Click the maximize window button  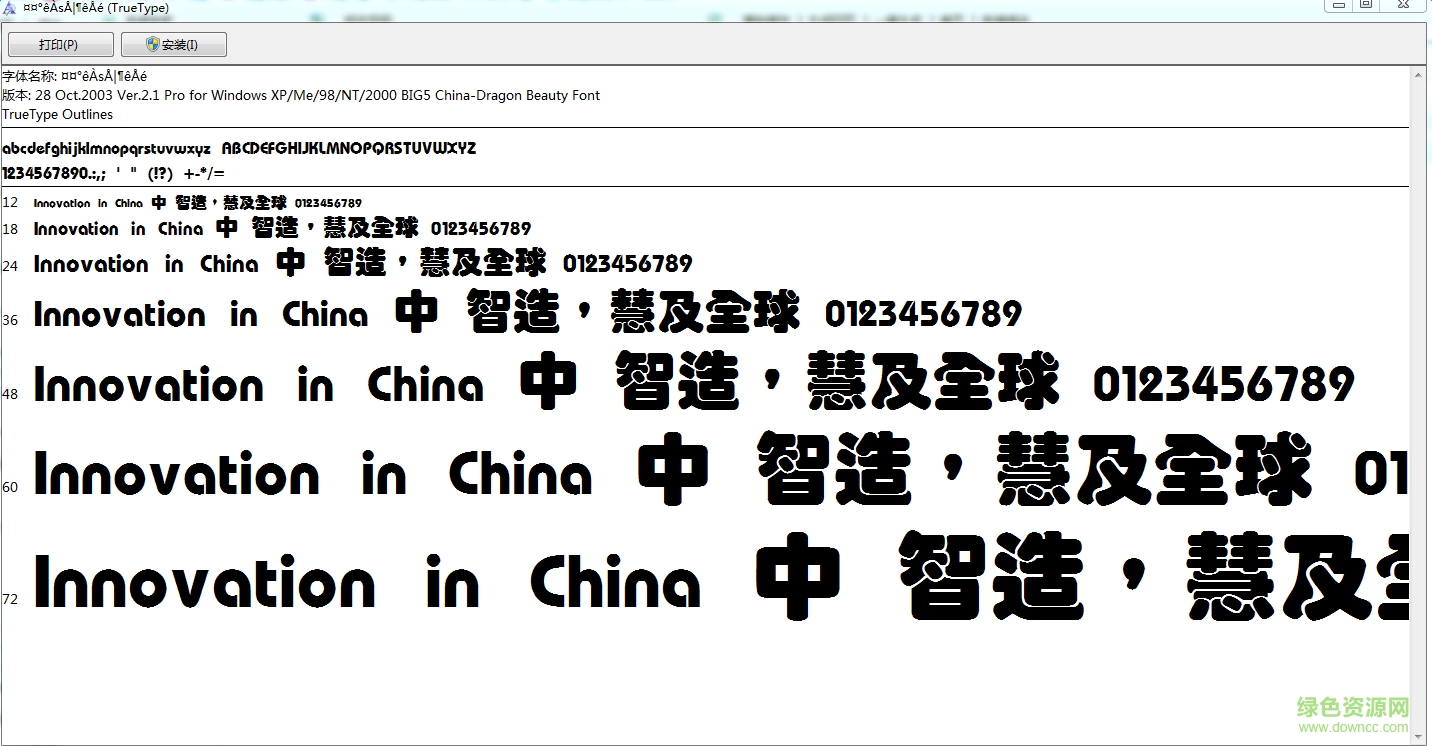click(x=1366, y=5)
